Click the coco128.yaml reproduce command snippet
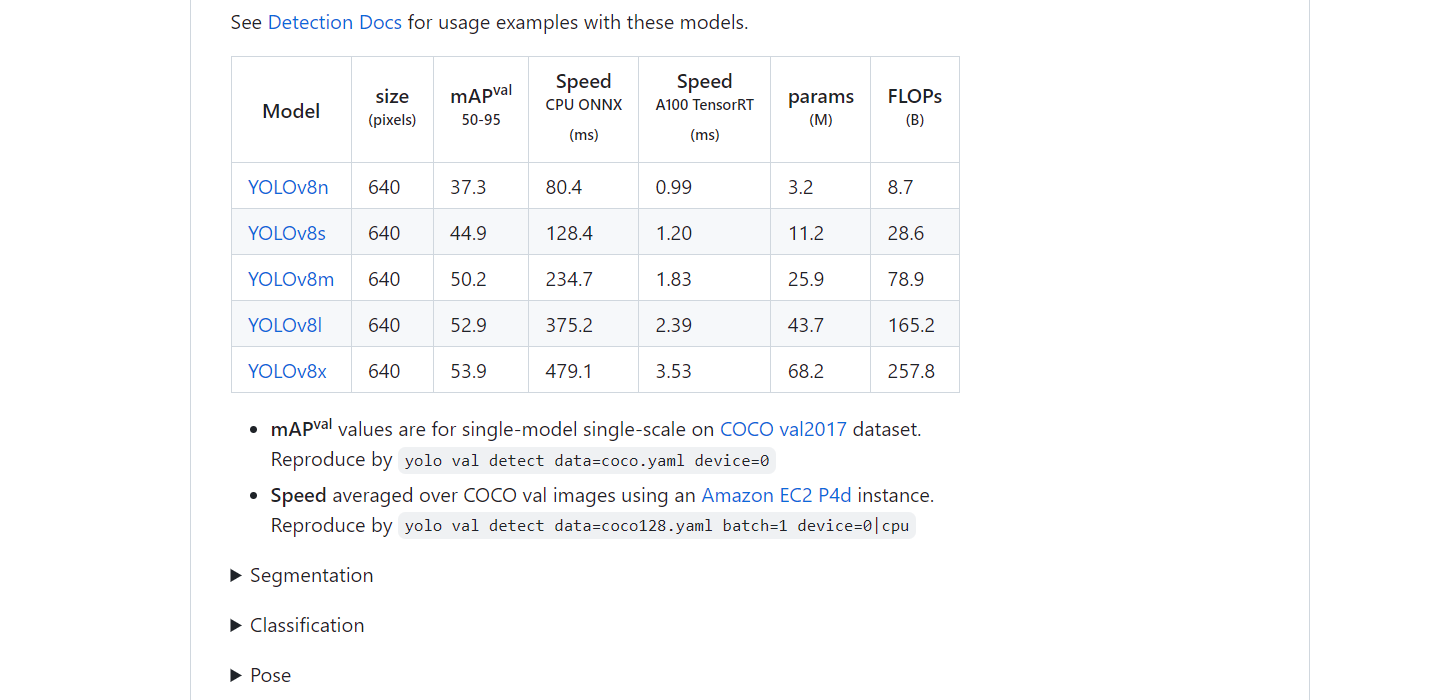 (x=655, y=525)
